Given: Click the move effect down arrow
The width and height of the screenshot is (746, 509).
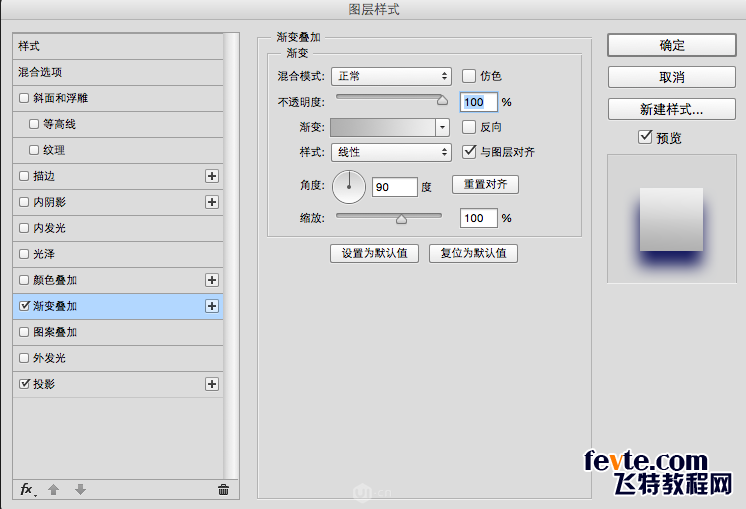Looking at the screenshot, I should pos(80,489).
